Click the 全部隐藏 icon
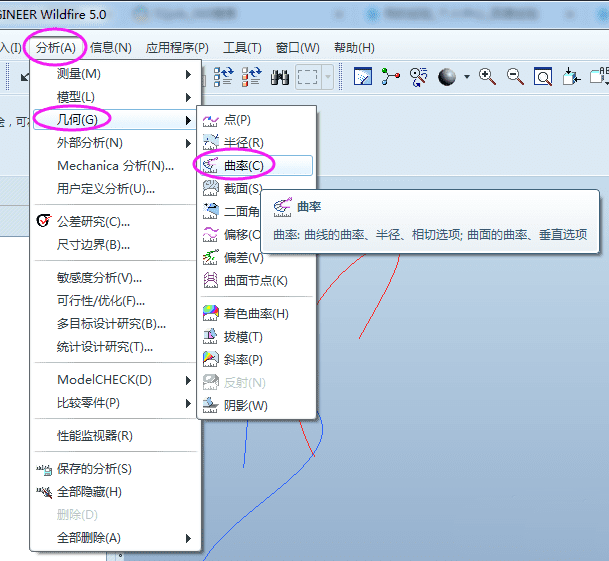 (44, 492)
